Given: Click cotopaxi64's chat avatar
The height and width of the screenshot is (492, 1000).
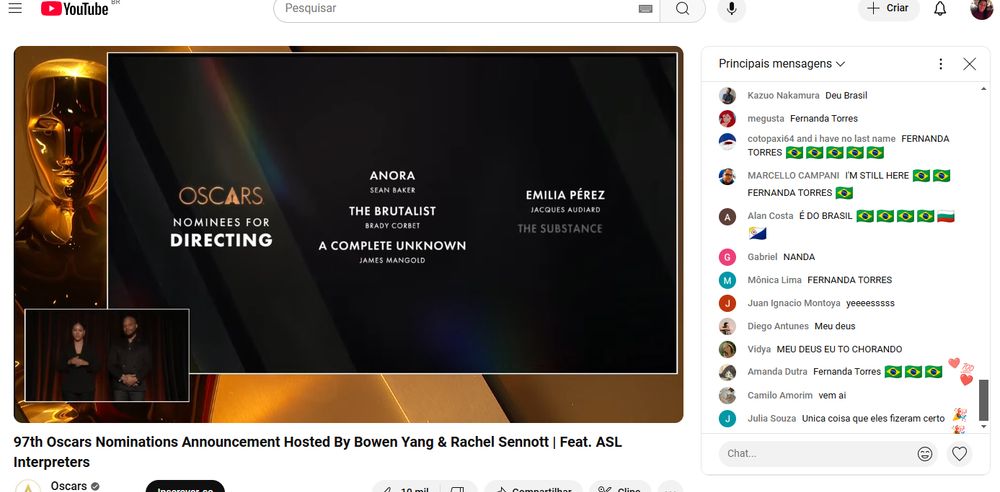Looking at the screenshot, I should pos(728,142).
